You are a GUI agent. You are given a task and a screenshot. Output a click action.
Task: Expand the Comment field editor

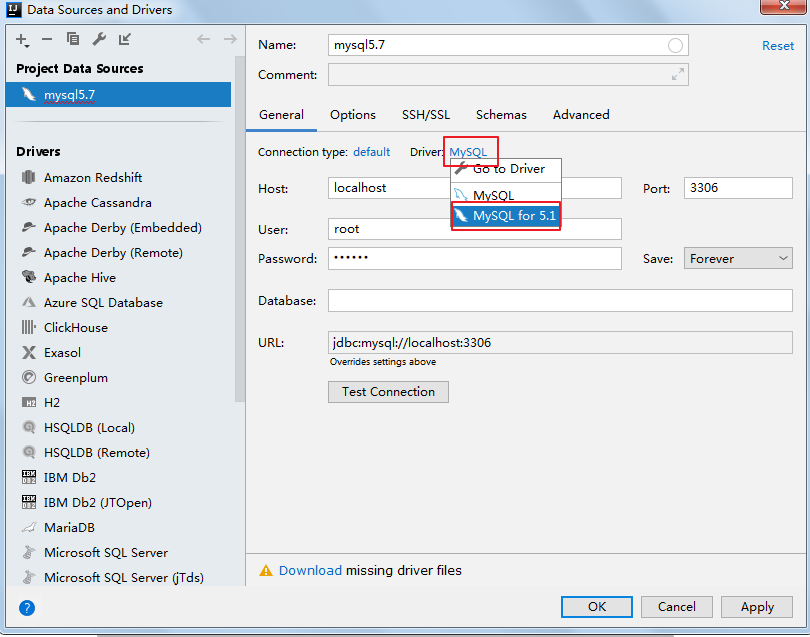click(677, 74)
